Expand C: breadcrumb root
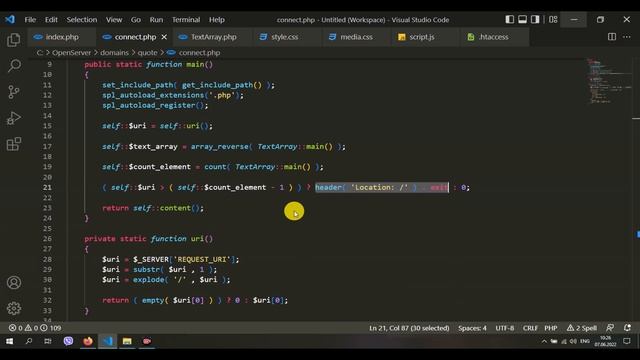The image size is (640, 360). click(x=40, y=52)
